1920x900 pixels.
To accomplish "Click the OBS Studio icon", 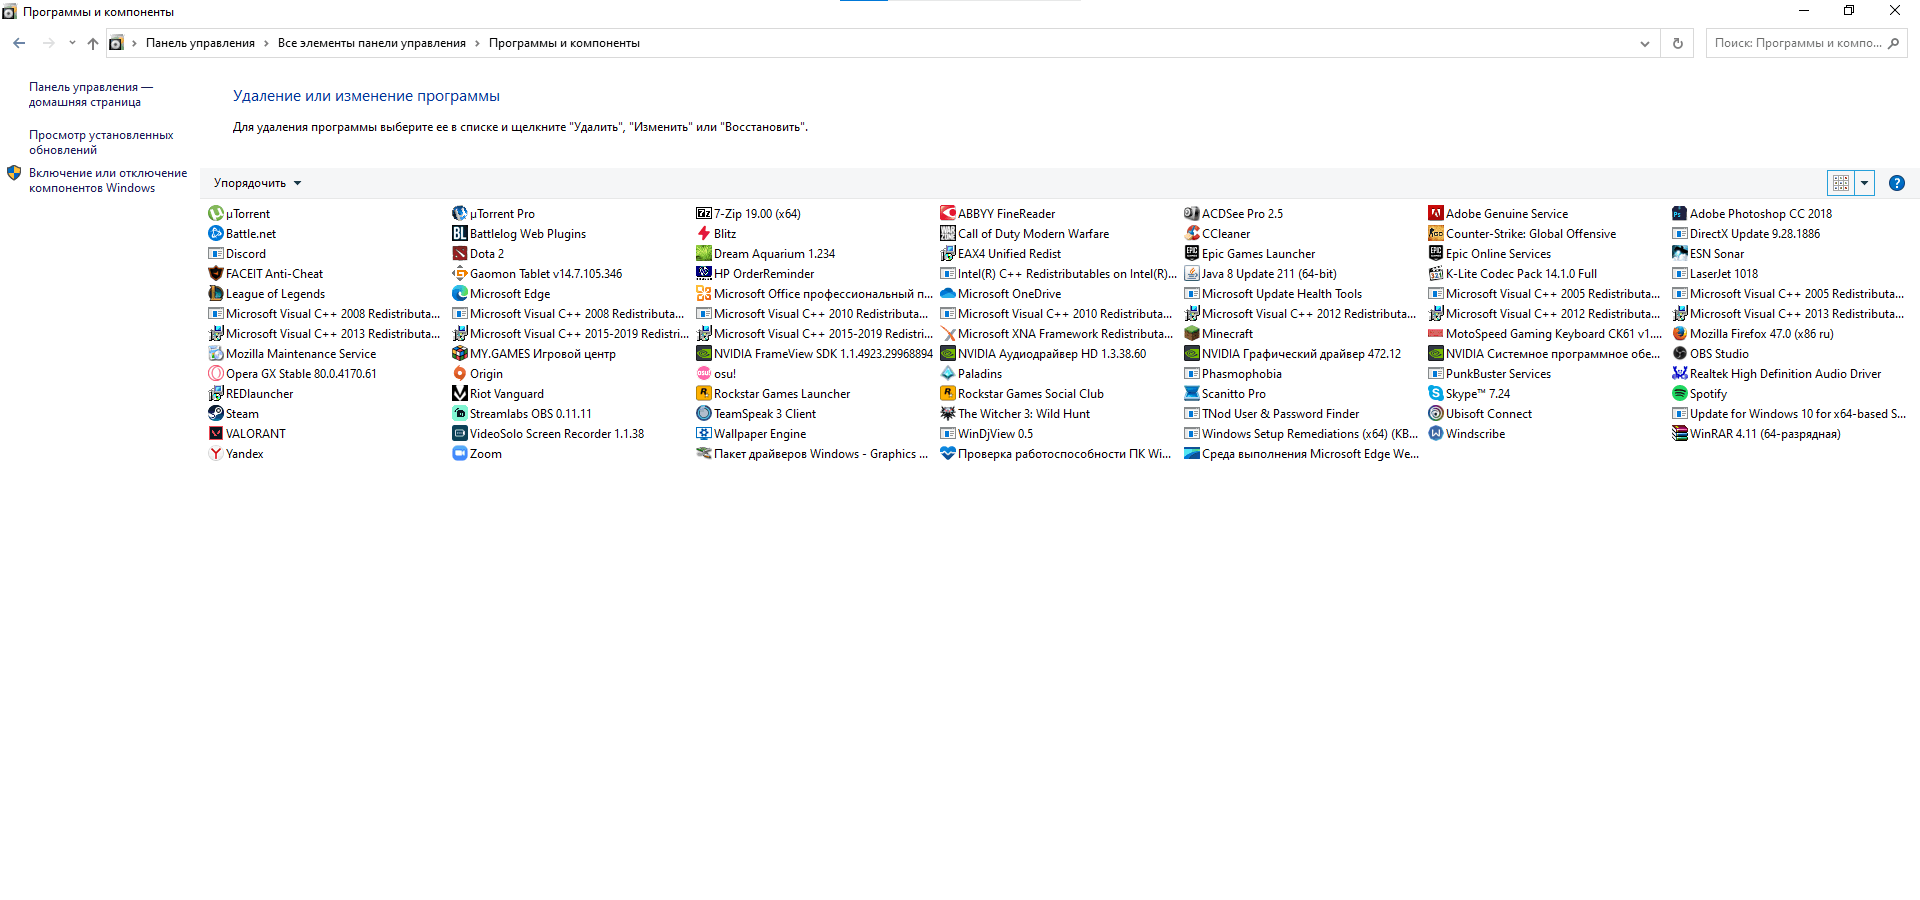I will (1679, 353).
